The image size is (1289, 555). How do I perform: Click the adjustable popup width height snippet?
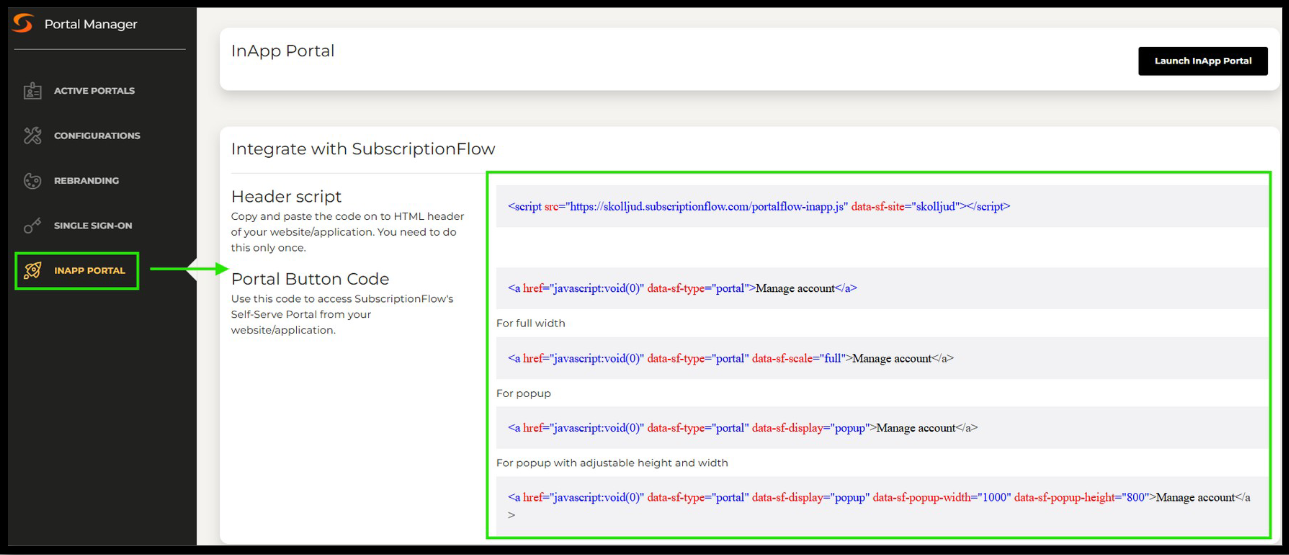(x=883, y=505)
